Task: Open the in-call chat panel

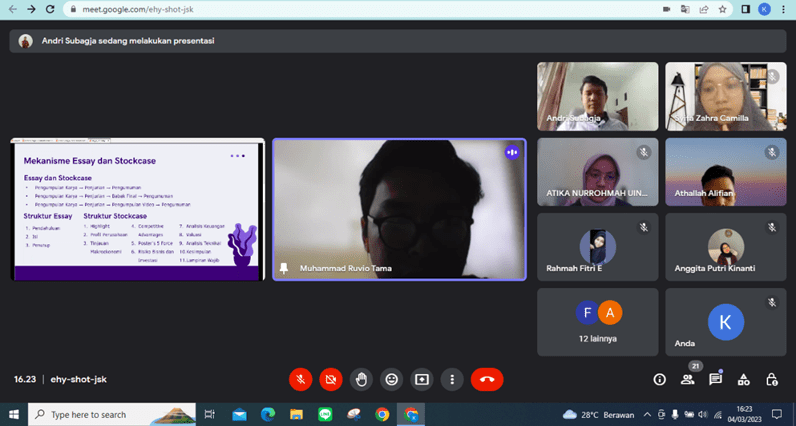Action: point(715,380)
